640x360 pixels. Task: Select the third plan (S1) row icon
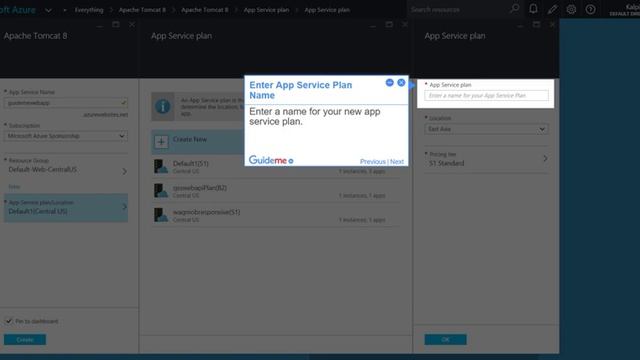(x=161, y=215)
